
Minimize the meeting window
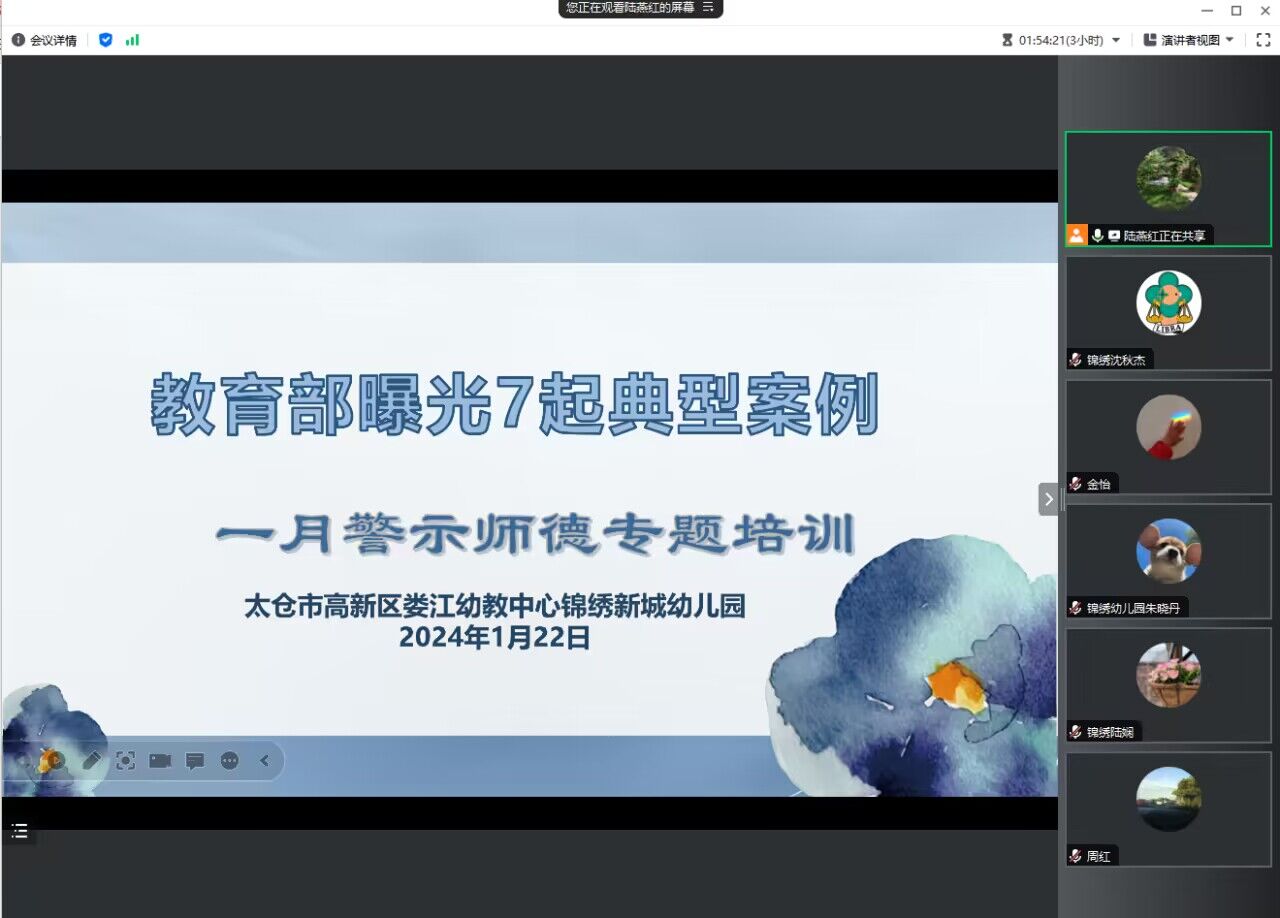(x=1207, y=10)
